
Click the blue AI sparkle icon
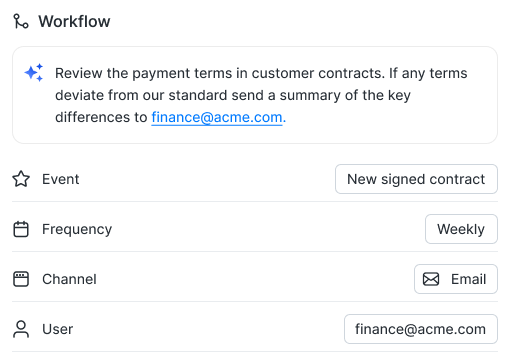[x=34, y=72]
